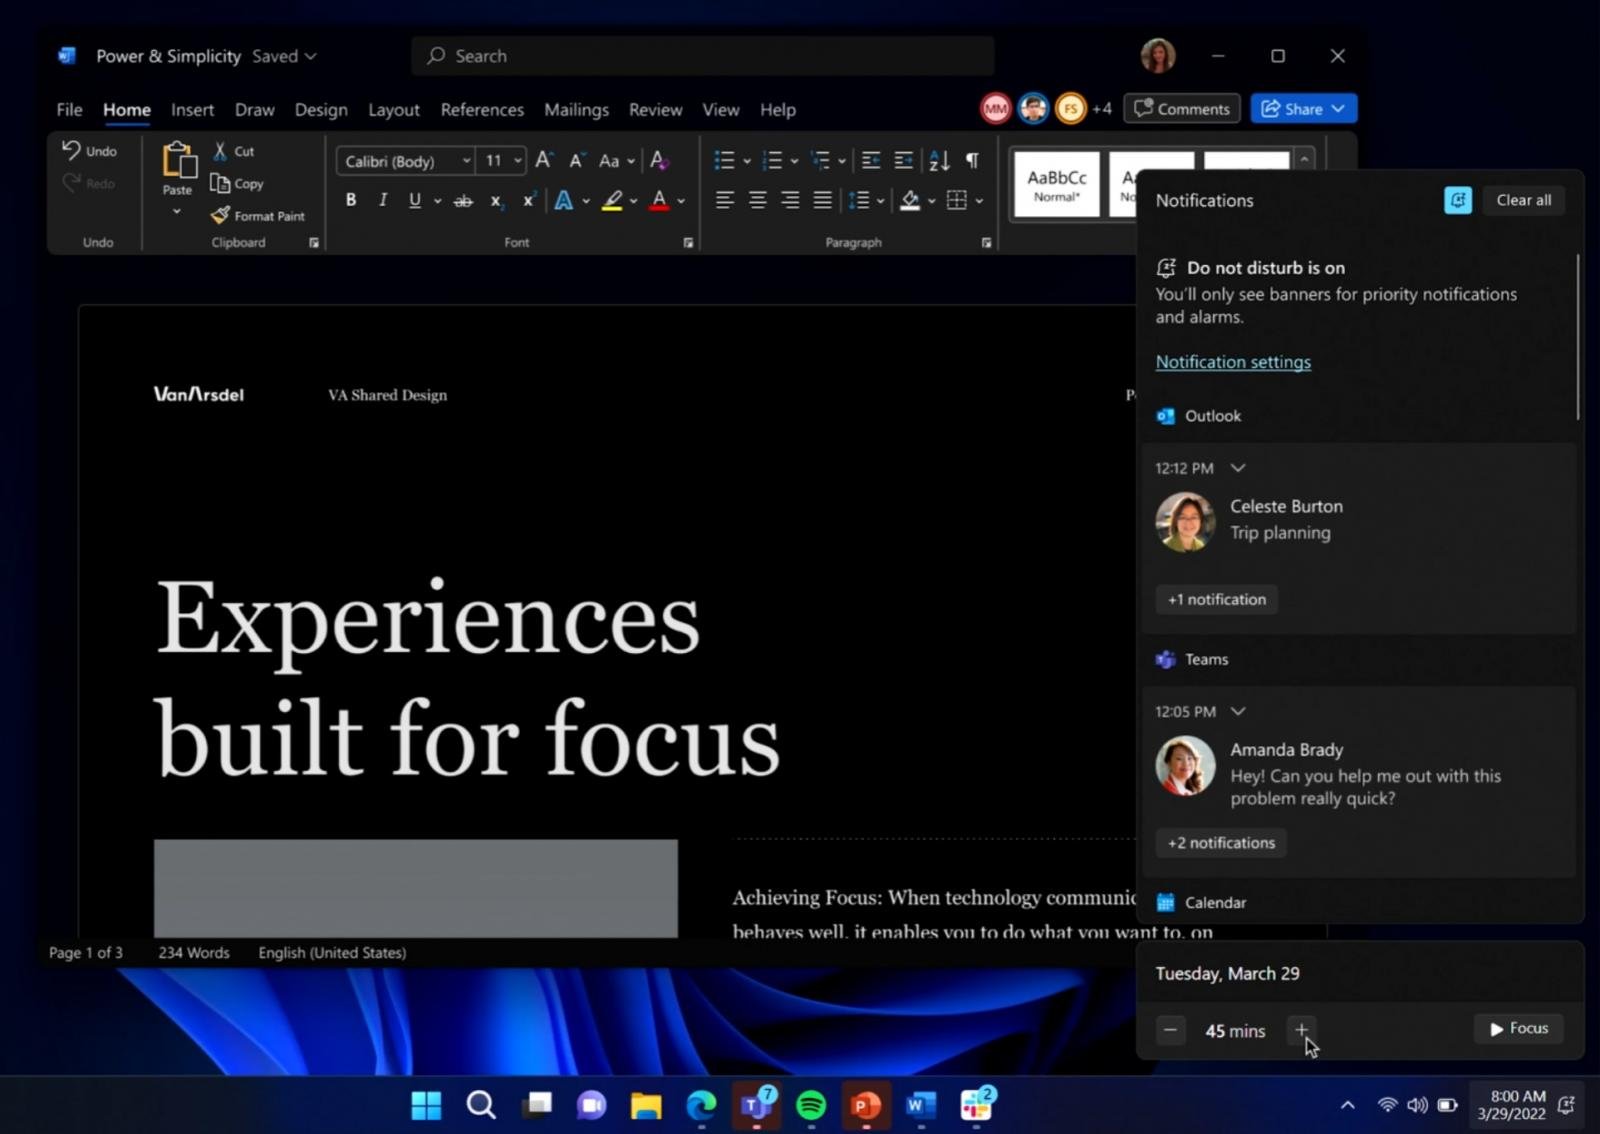Click the red font color swatch

[659, 201]
